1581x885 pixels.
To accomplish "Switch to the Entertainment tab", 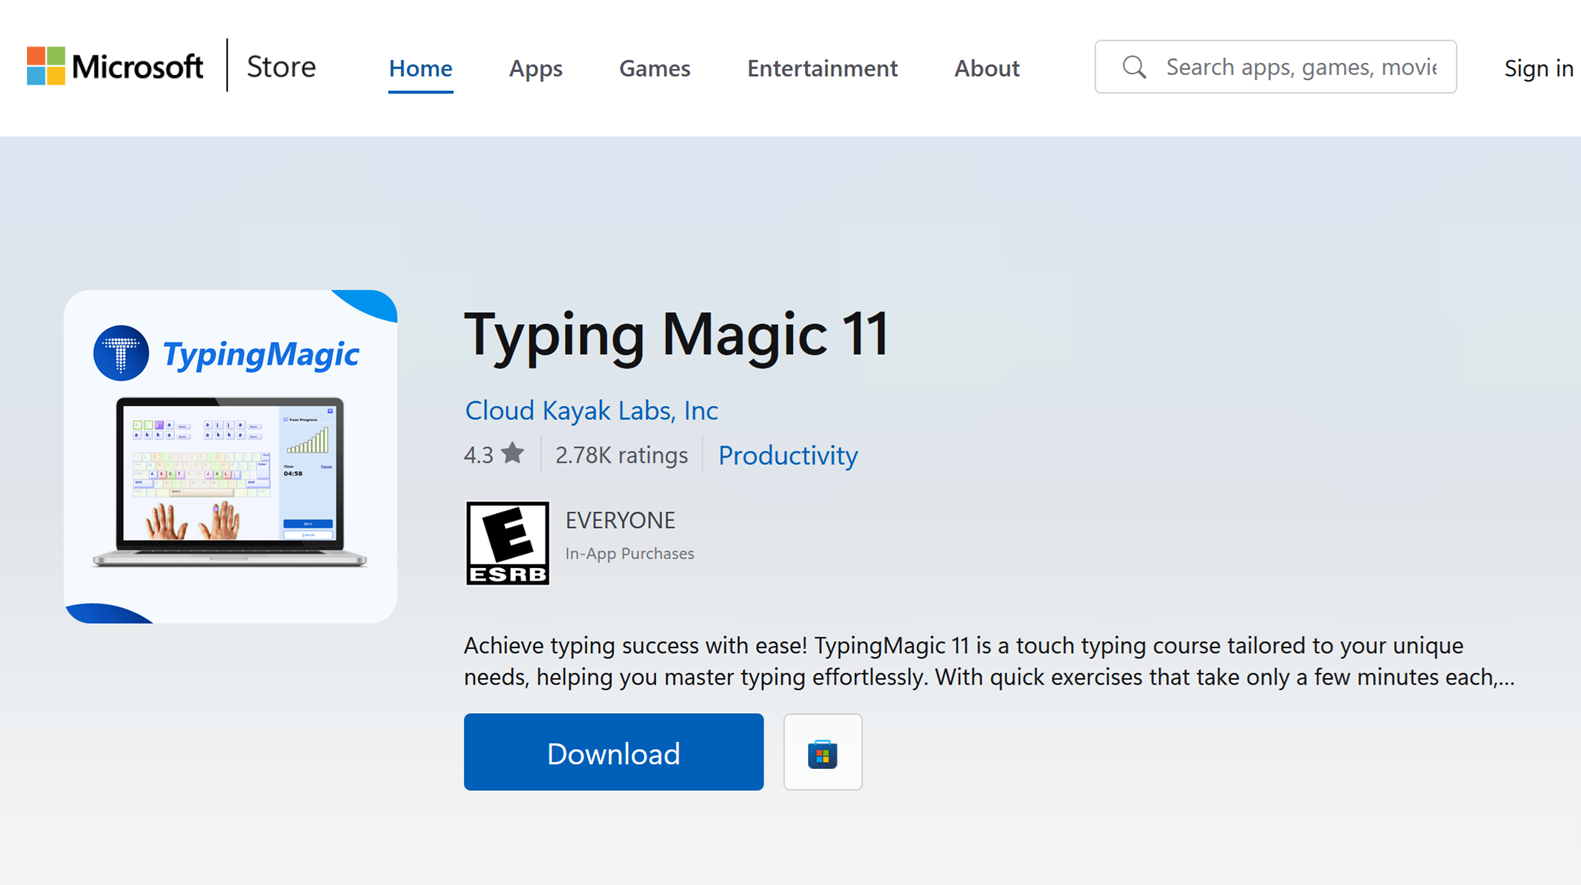I will click(822, 68).
